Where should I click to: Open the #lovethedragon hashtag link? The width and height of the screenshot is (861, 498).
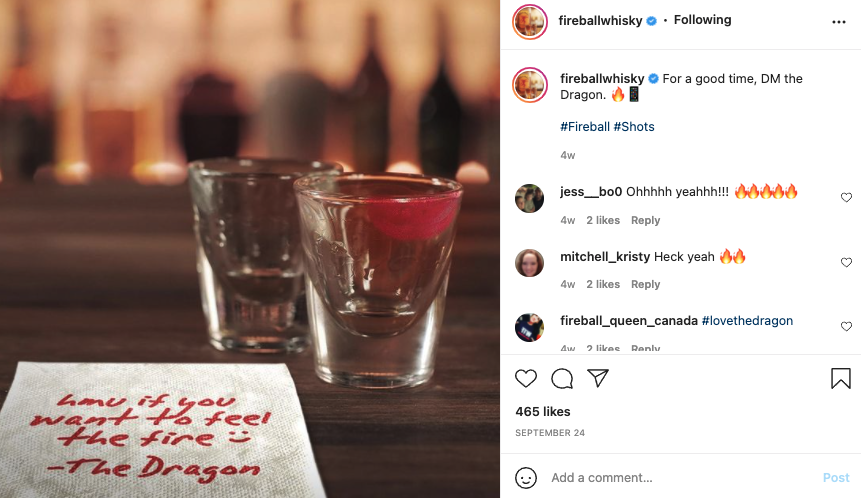747,321
